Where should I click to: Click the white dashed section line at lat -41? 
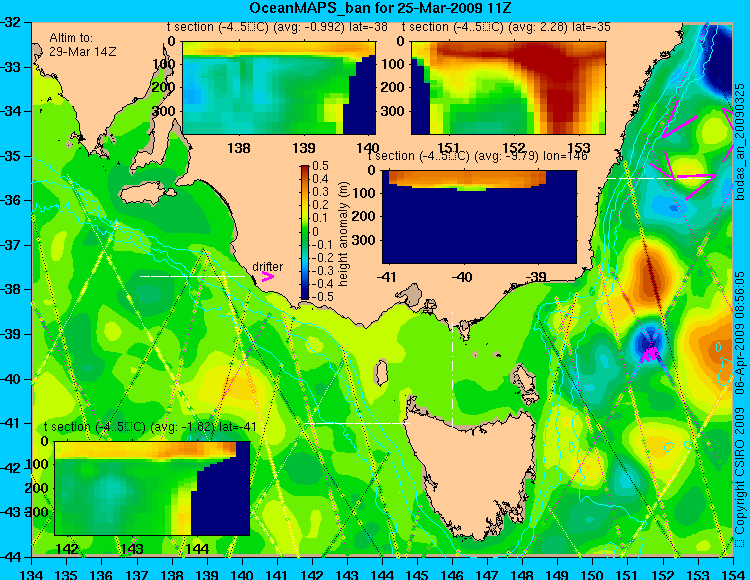(x=358, y=423)
